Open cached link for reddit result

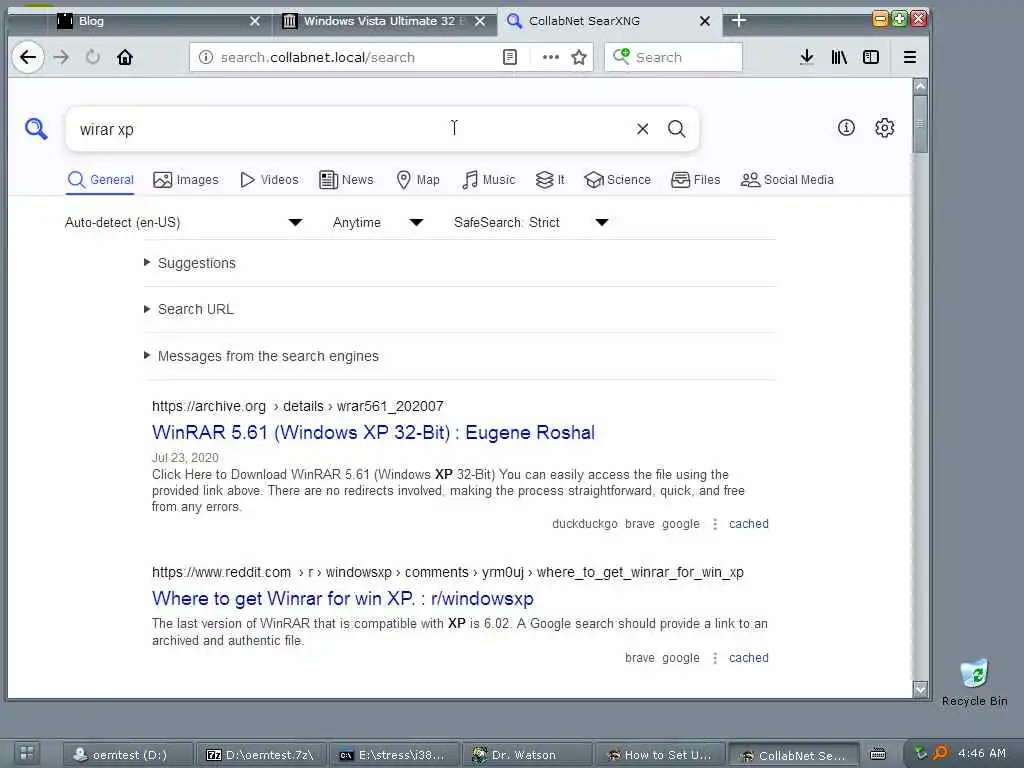pyautogui.click(x=748, y=658)
